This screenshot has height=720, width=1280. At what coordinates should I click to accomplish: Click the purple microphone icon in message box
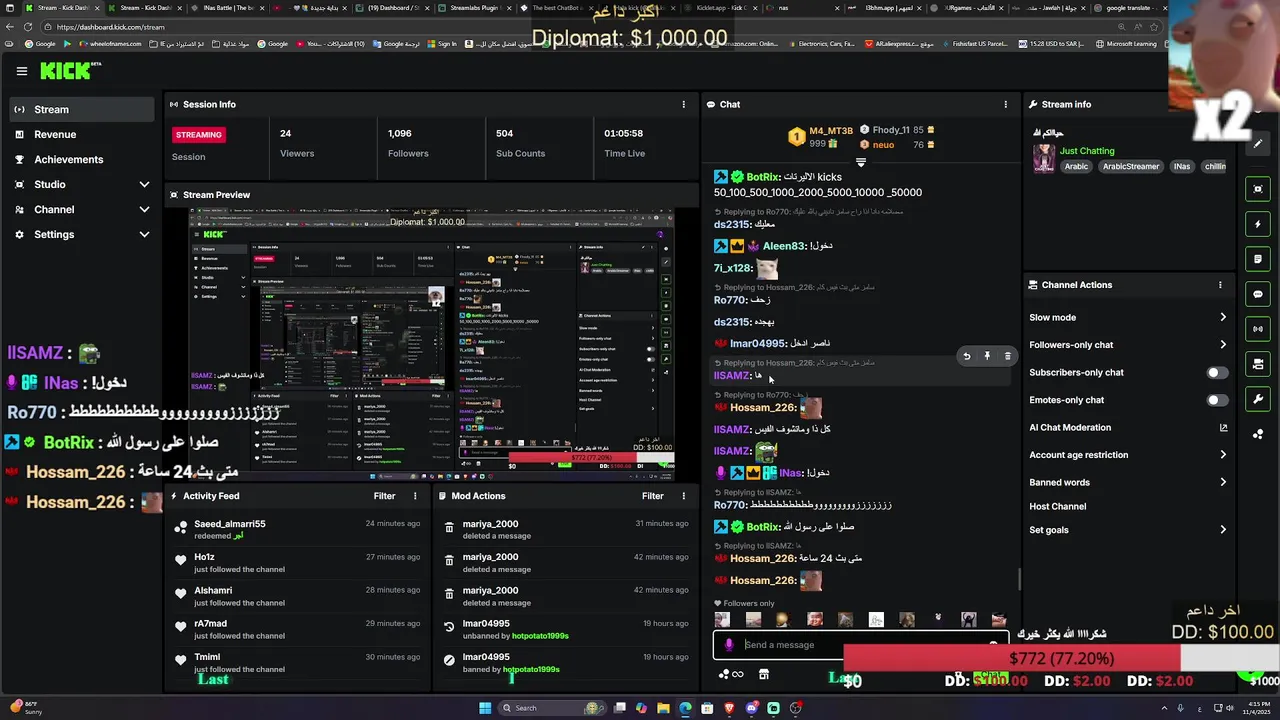tap(729, 645)
